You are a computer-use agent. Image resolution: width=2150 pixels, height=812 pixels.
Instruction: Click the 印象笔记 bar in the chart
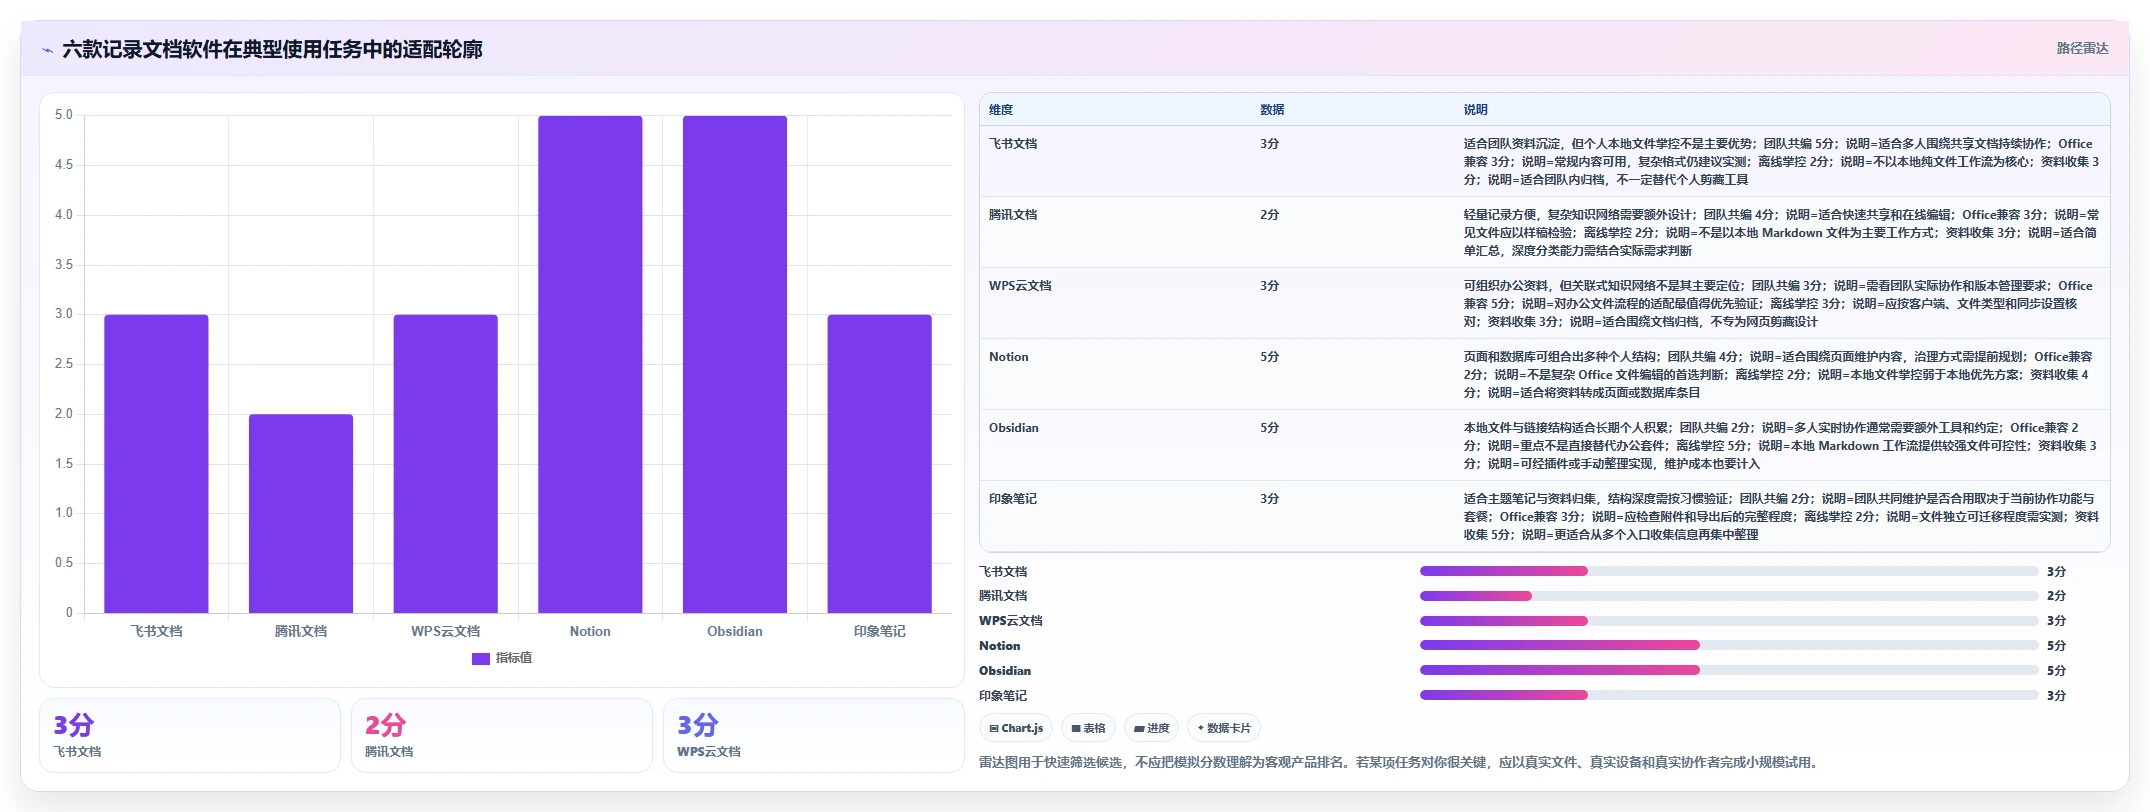[879, 464]
